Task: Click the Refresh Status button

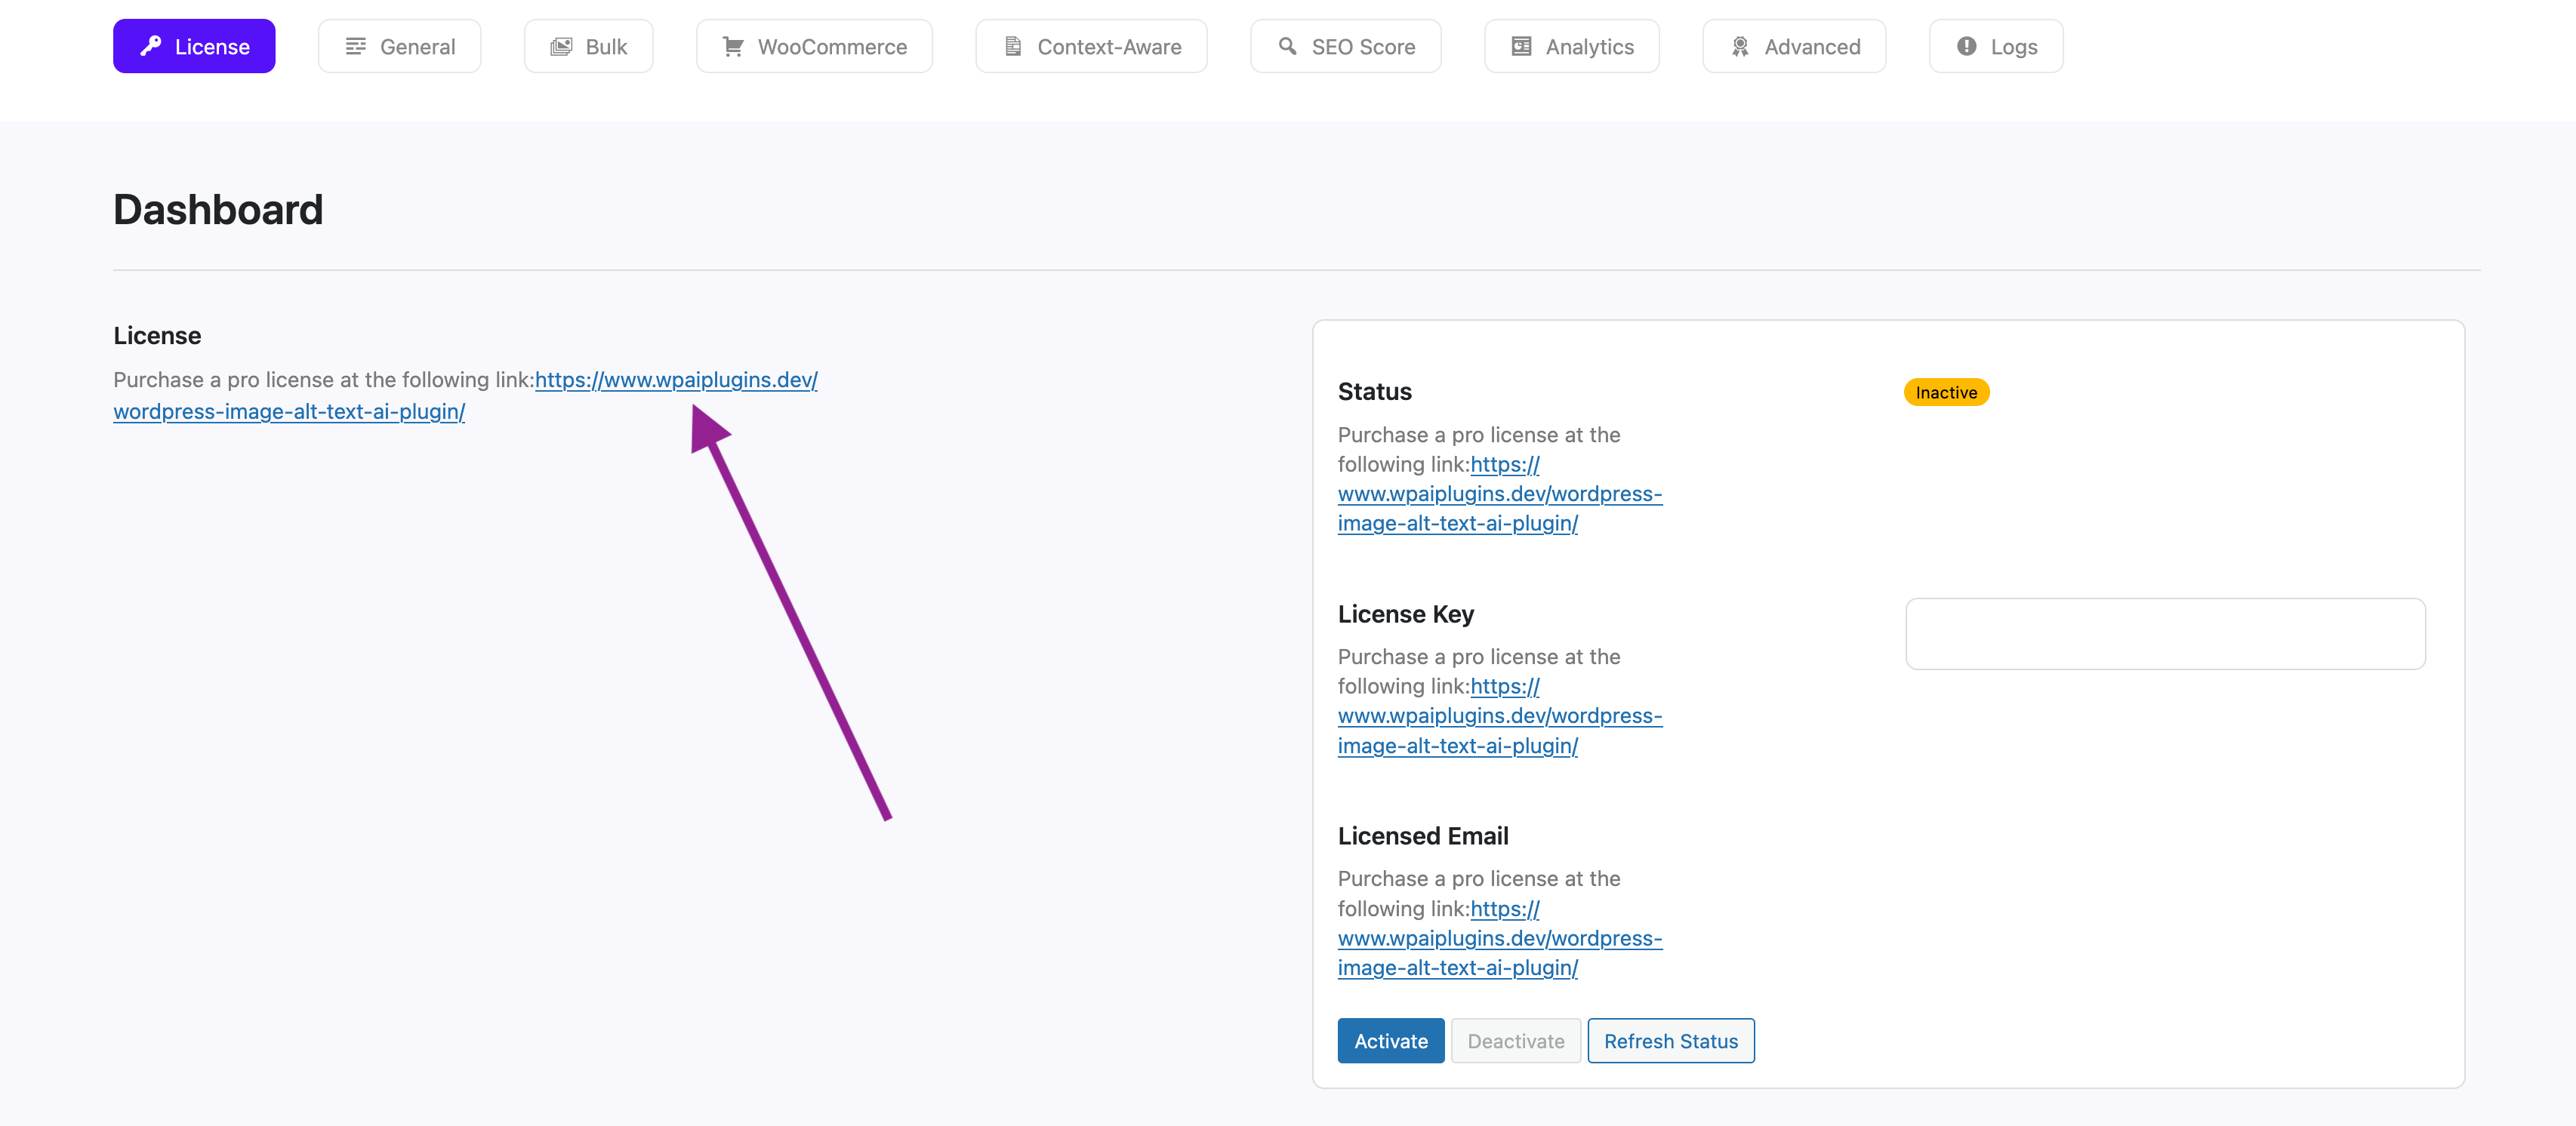Action: click(x=1670, y=1040)
